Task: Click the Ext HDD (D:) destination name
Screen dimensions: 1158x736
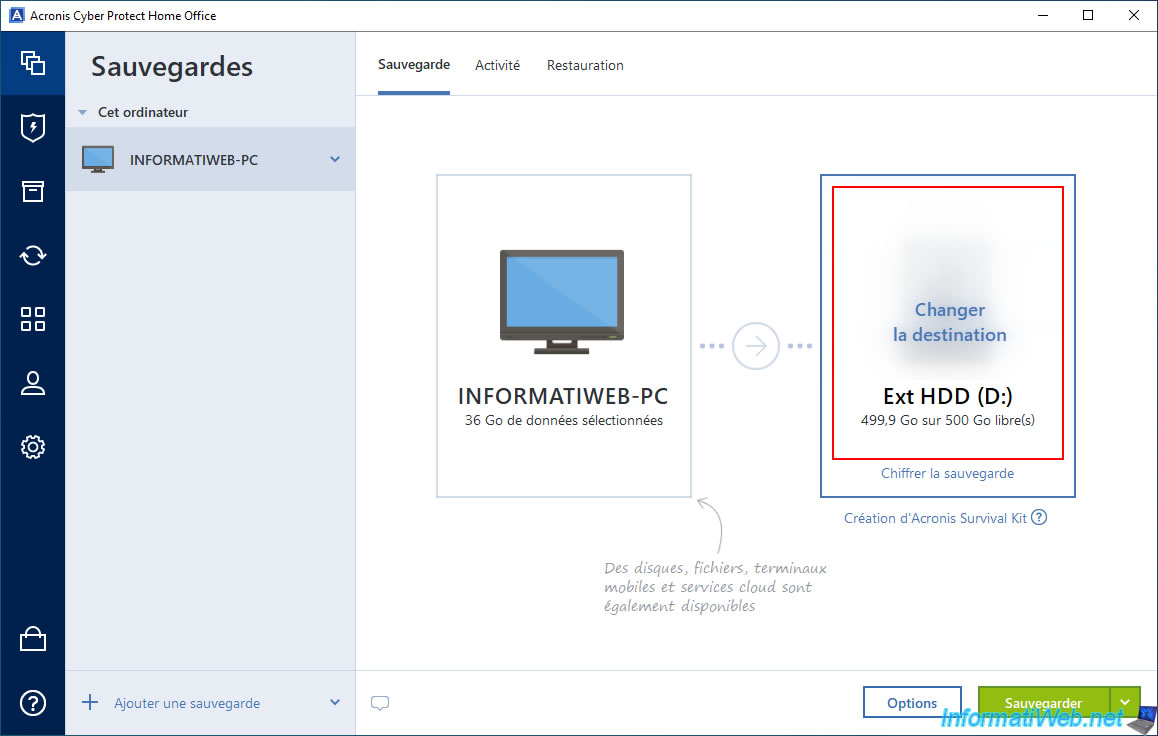Action: (x=948, y=396)
